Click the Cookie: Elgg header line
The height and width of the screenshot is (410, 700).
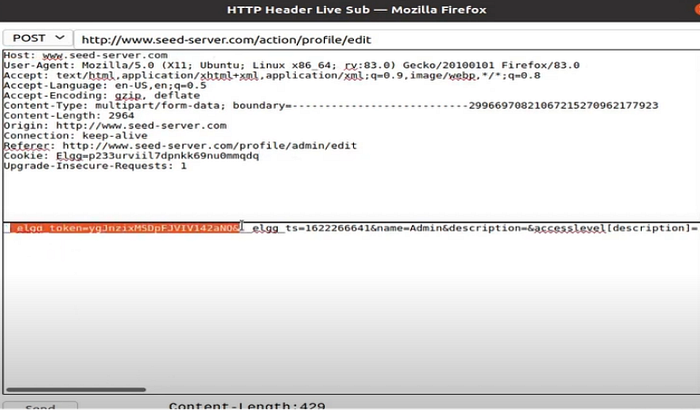click(131, 156)
